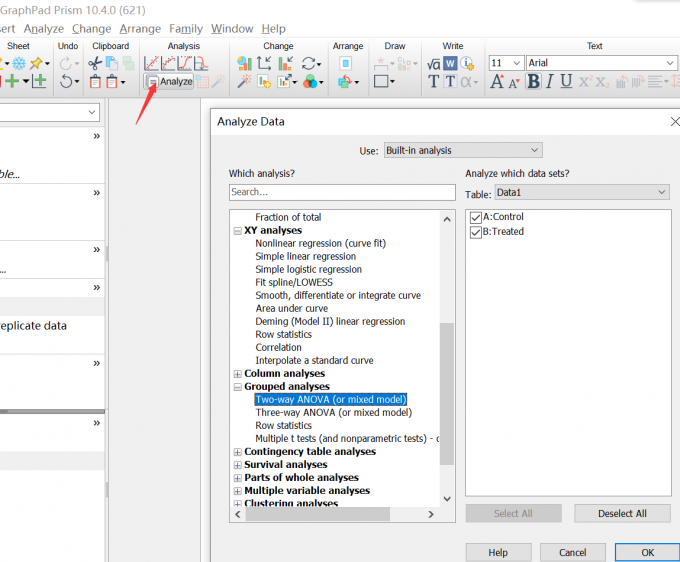
Task: Uncheck the B:Treated data set
Action: (476, 231)
